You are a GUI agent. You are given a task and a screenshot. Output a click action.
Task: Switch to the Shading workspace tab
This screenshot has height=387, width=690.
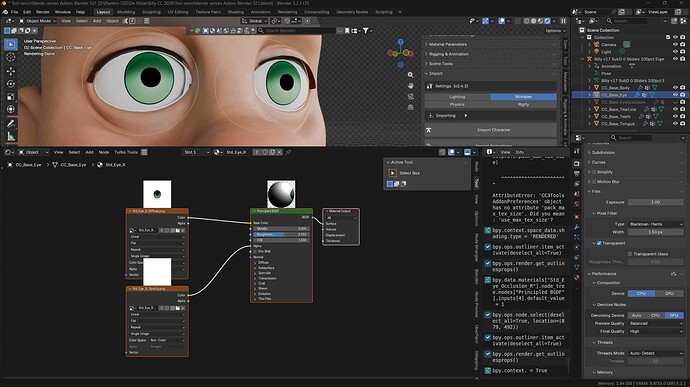pos(235,12)
